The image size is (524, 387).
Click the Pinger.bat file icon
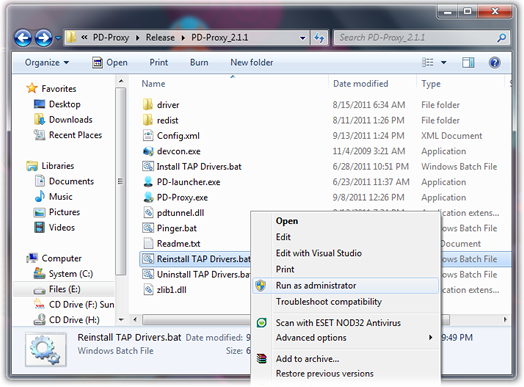148,228
